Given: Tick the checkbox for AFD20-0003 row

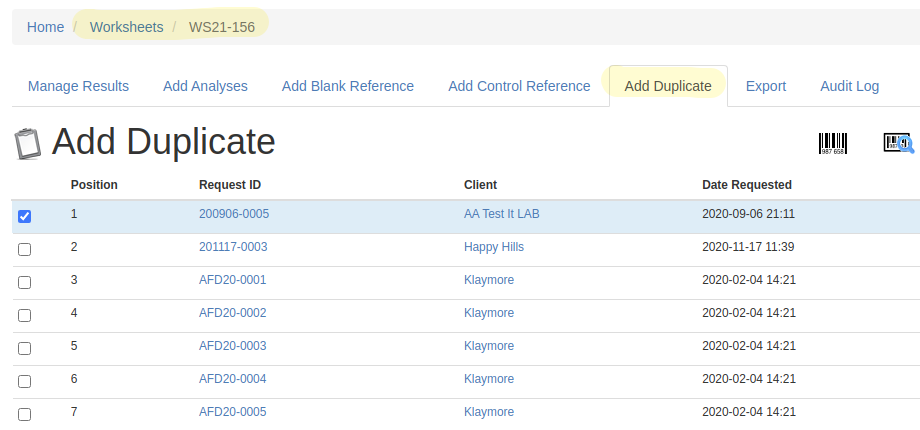Looking at the screenshot, I should click(x=25, y=348).
